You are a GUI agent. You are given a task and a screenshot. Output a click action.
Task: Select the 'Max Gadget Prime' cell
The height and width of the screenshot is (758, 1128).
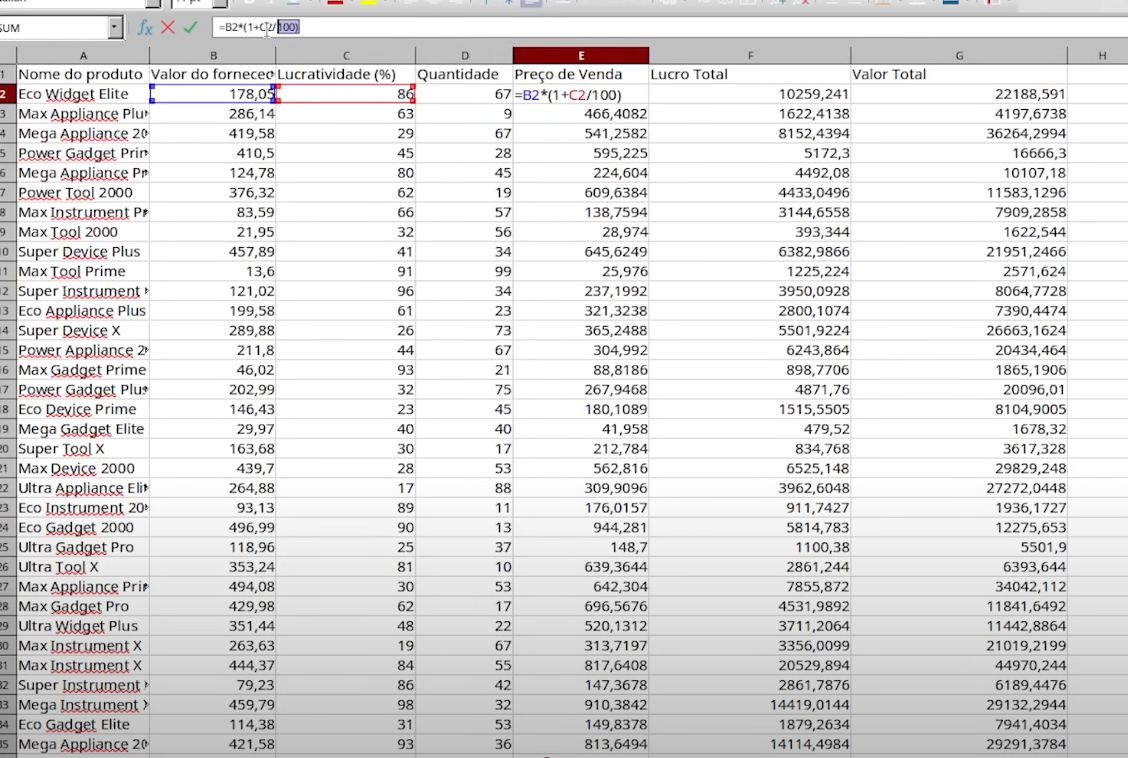[x=83, y=370]
